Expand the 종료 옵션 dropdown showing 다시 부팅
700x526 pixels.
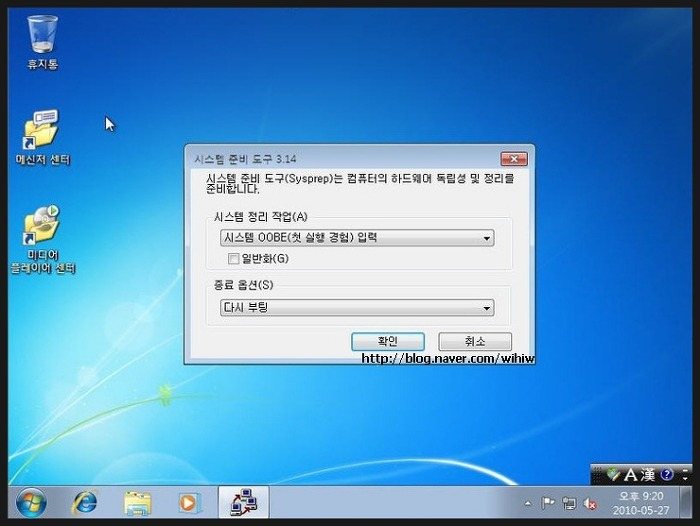pos(357,308)
